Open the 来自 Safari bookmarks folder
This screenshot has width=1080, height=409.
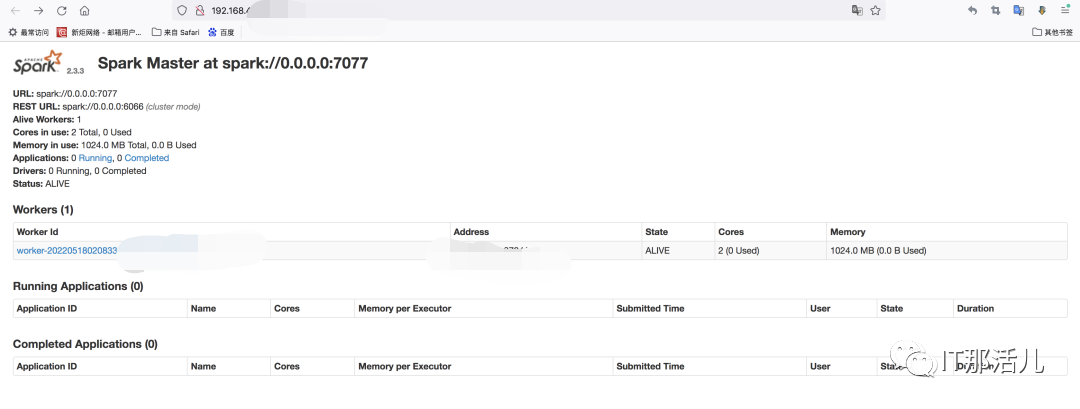(176, 32)
